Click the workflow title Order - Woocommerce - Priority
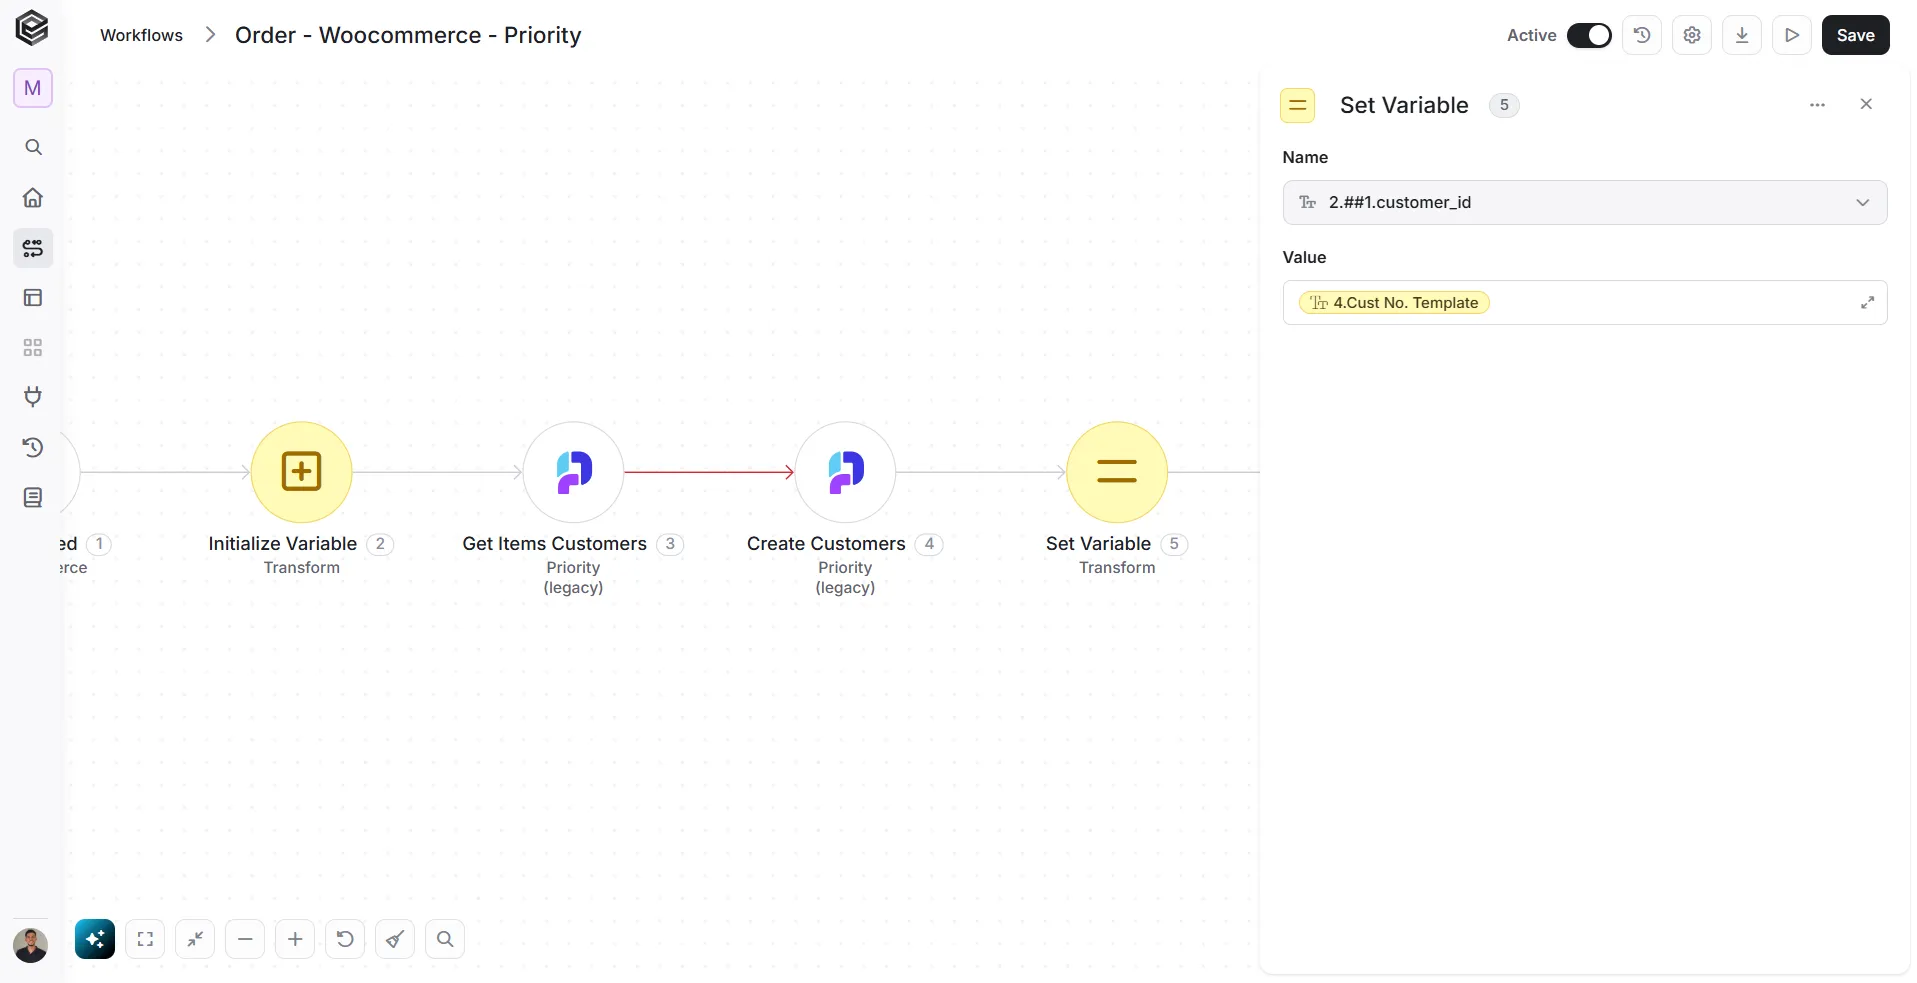This screenshot has height=983, width=1917. pos(408,35)
